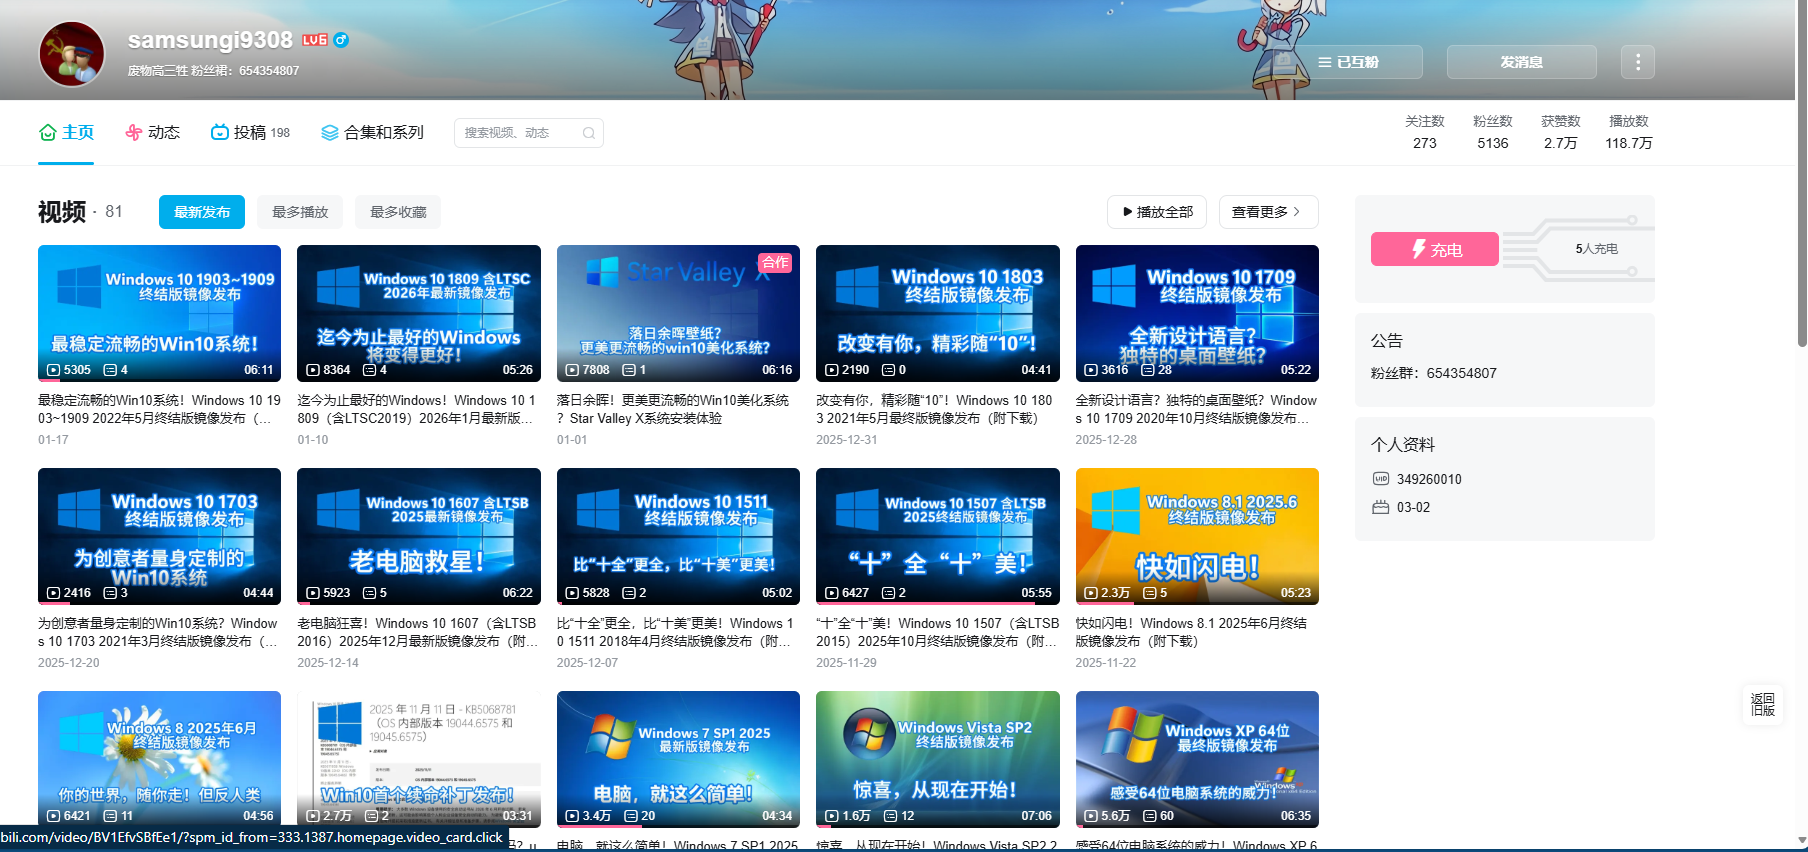Open the Windows 8 2025年6月 thumbnail

pos(159,759)
